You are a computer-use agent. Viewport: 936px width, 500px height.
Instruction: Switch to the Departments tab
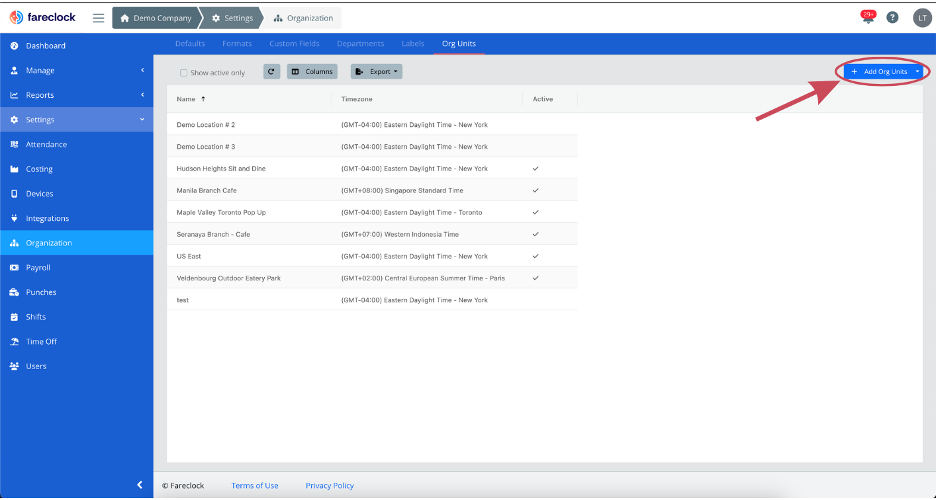coord(361,44)
